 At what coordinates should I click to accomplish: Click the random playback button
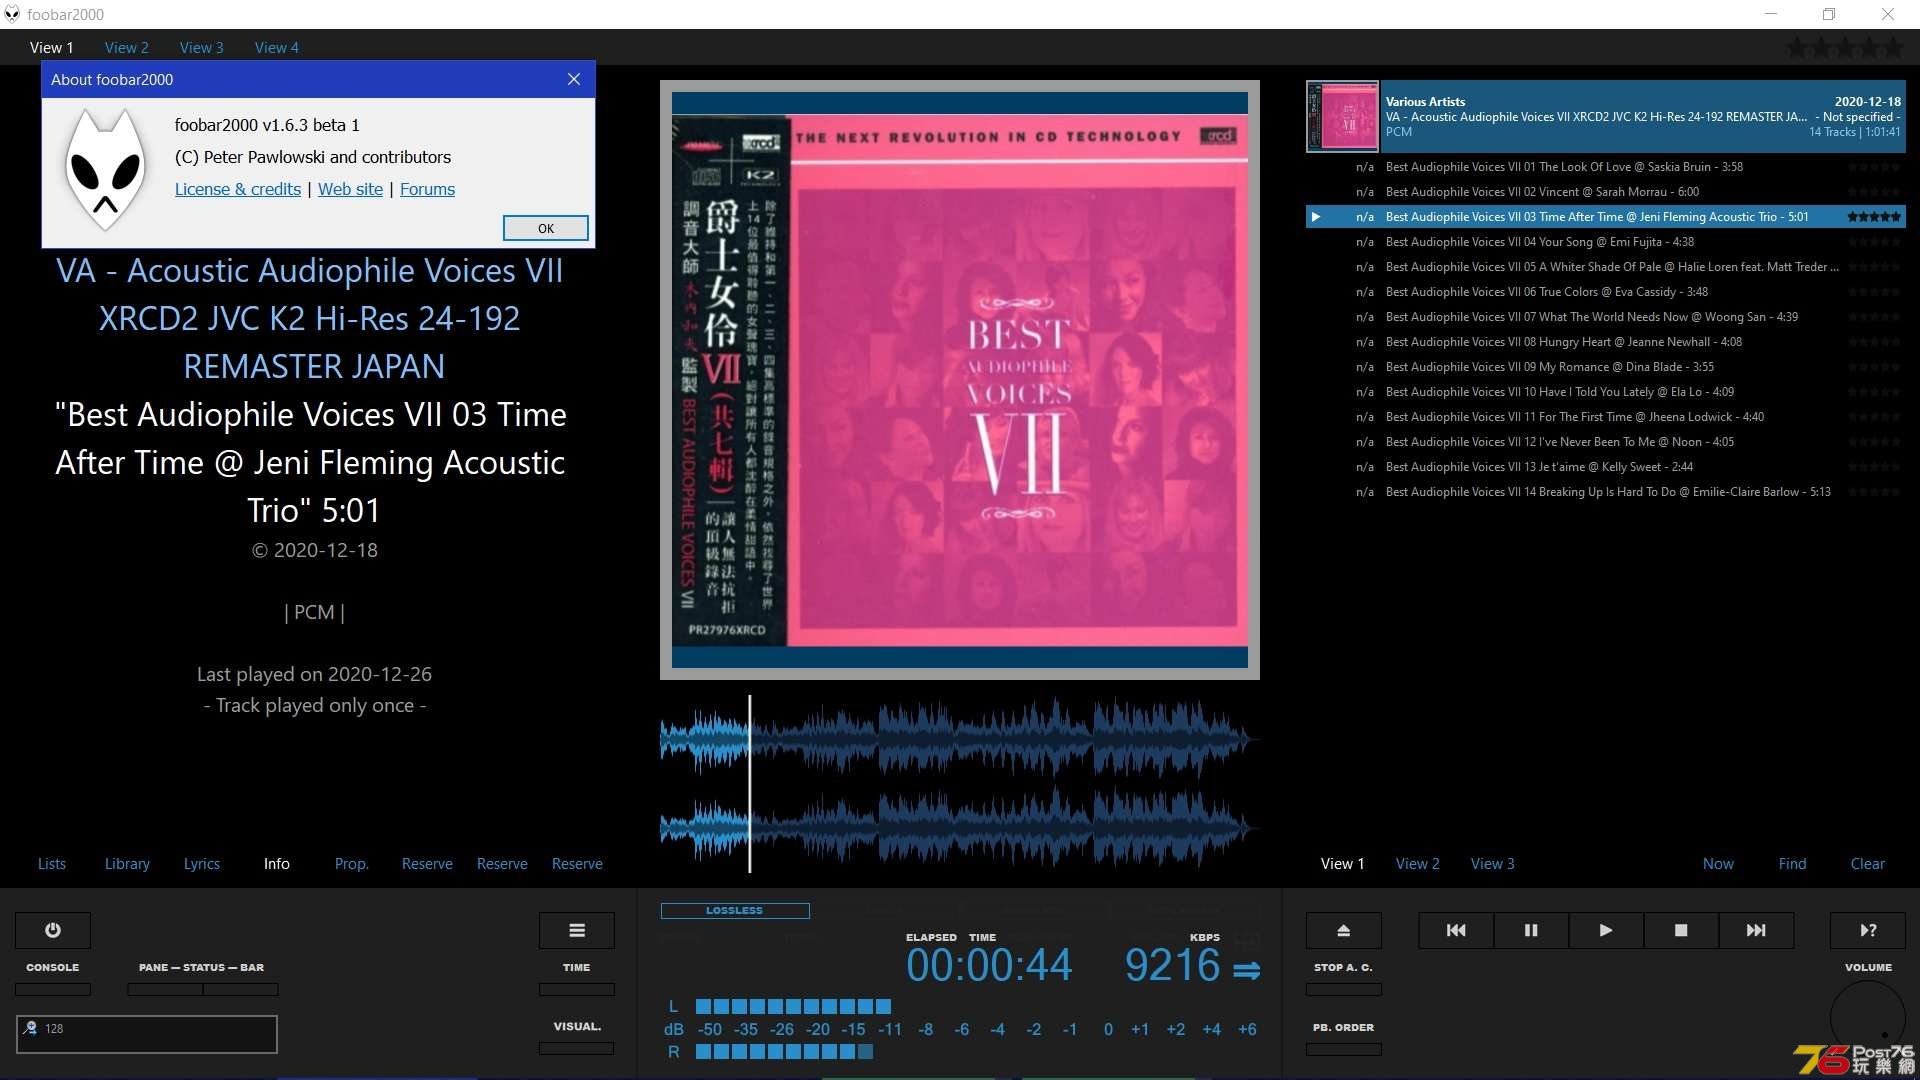(1868, 930)
